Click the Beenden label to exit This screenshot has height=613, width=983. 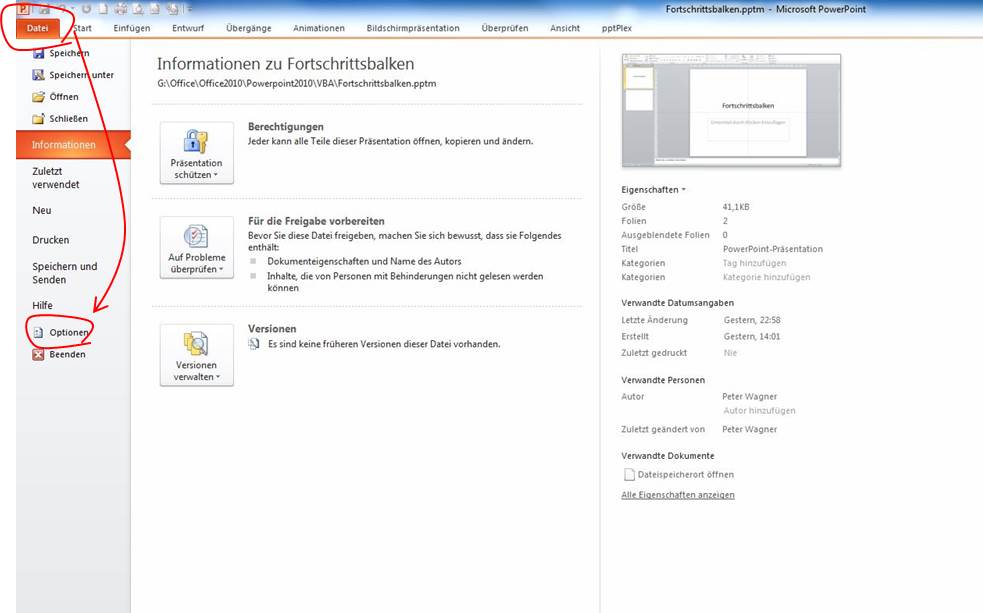(x=67, y=354)
